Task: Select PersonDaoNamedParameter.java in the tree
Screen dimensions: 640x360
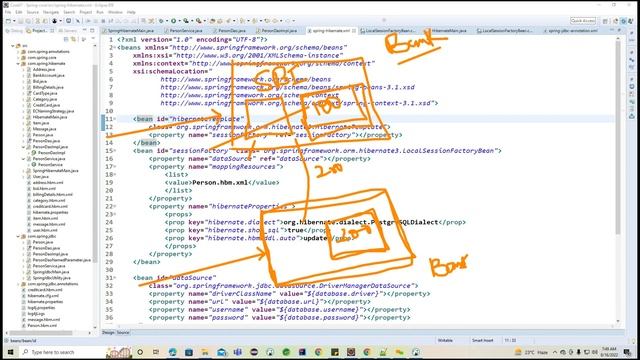Action: [x=62, y=260]
